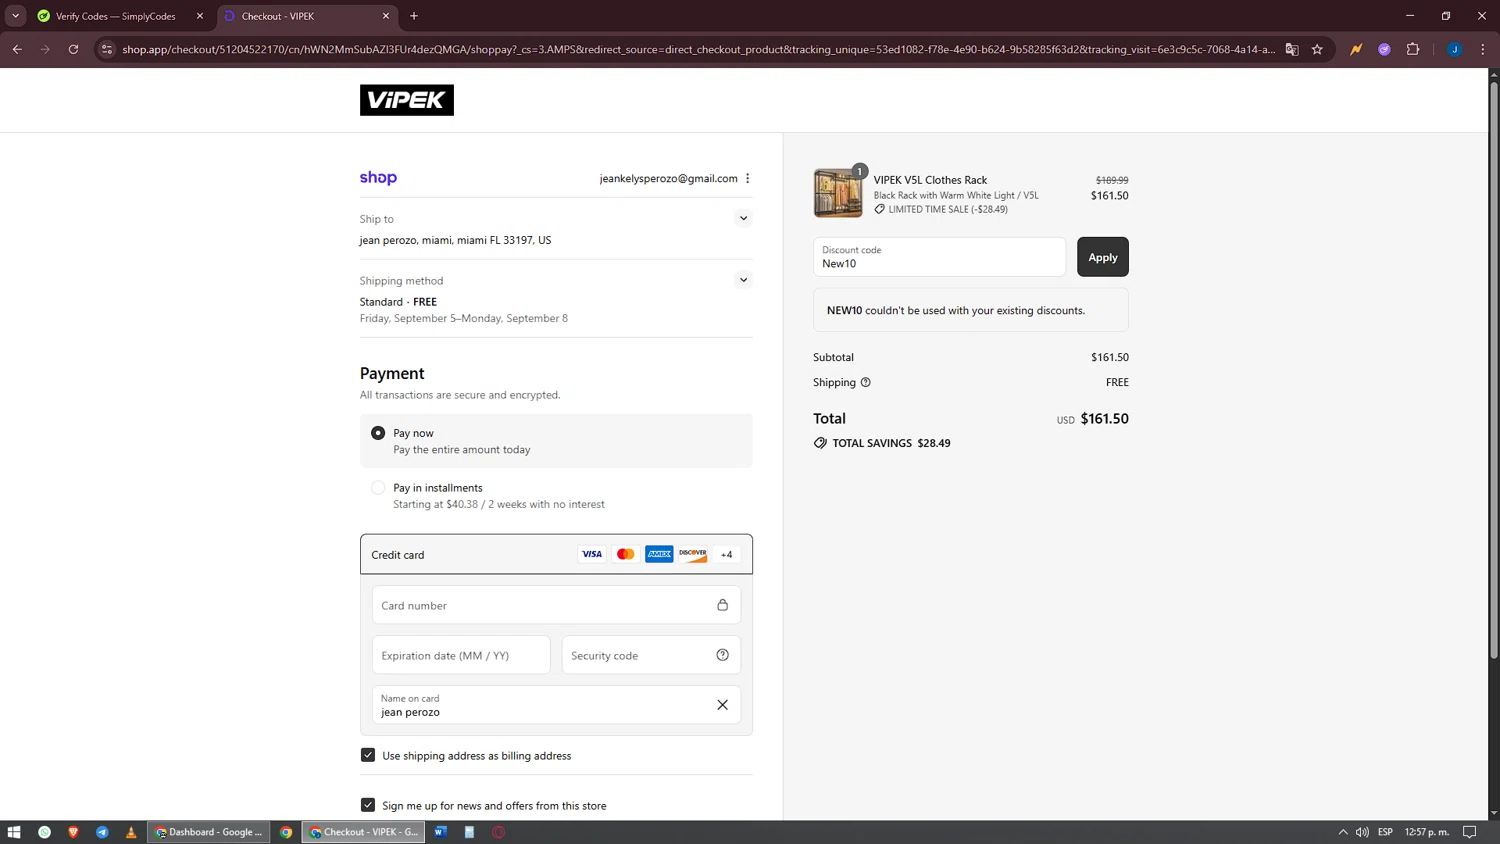
Task: Click the account email jeankelysperozo@gmail.com
Action: (668, 178)
